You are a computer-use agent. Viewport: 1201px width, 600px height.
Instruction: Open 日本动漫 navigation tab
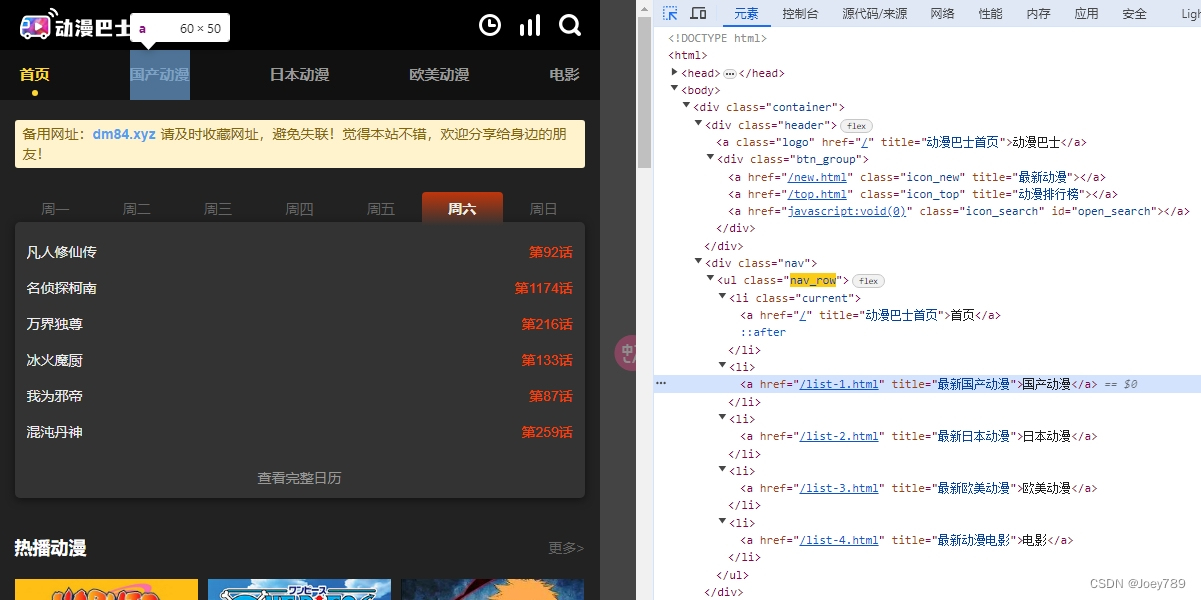[299, 75]
